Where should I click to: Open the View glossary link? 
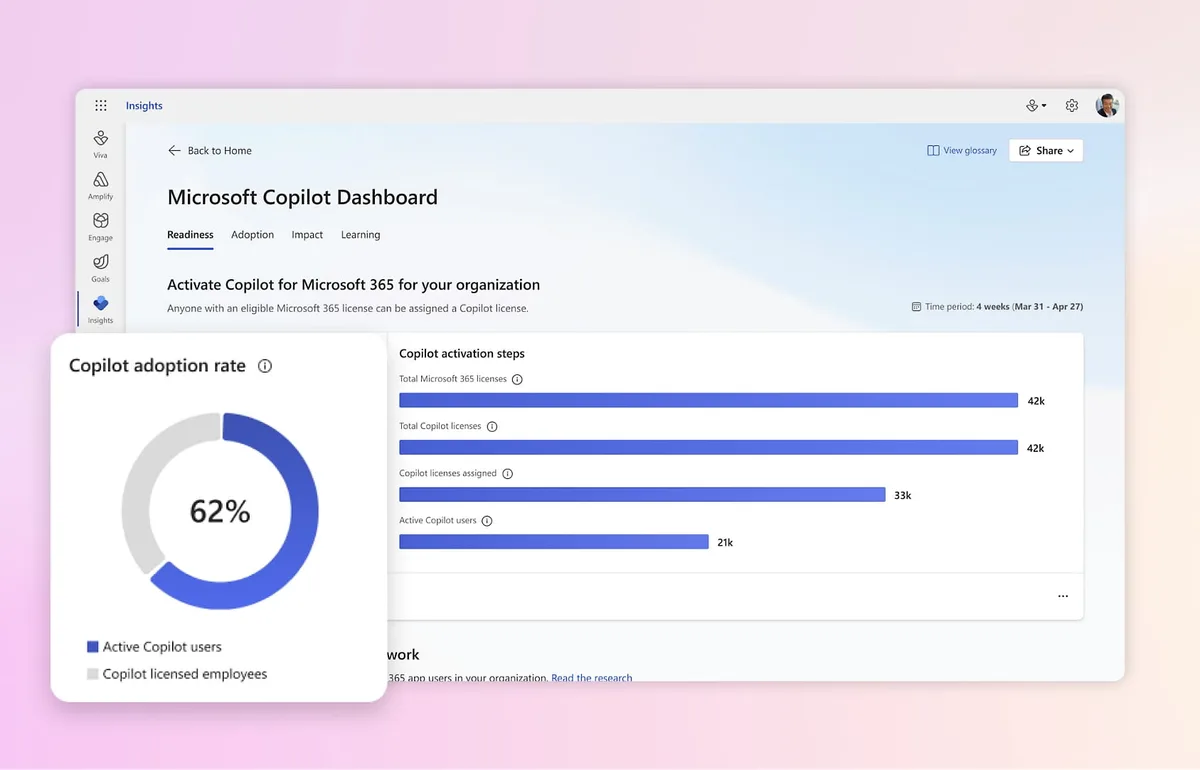pos(962,151)
